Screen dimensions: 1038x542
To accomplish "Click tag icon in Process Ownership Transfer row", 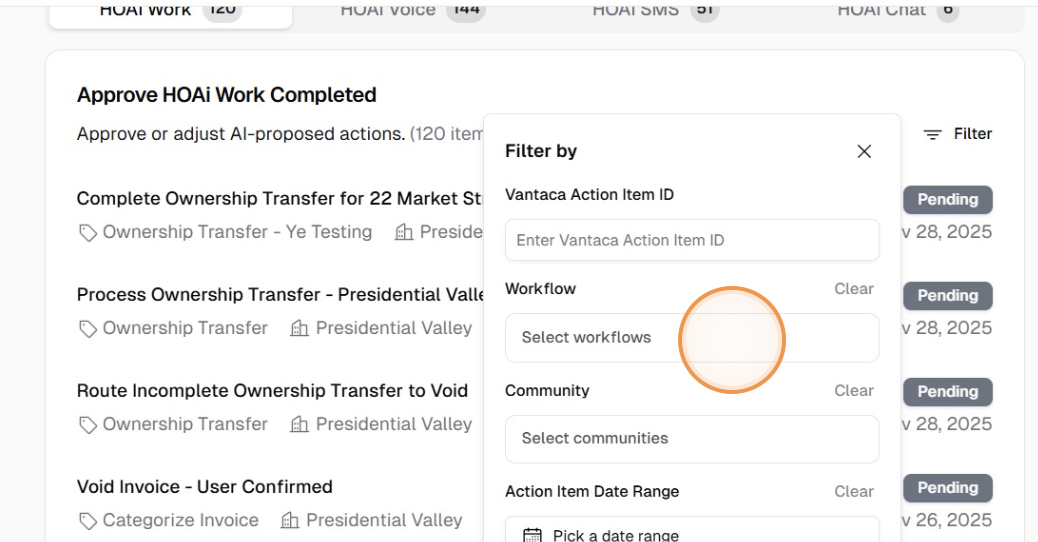I will coord(88,329).
